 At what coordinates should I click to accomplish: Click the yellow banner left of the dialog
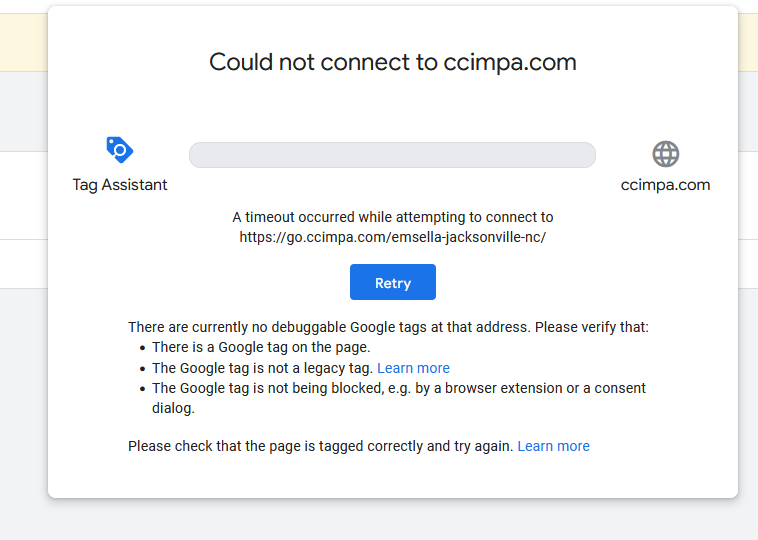(24, 43)
